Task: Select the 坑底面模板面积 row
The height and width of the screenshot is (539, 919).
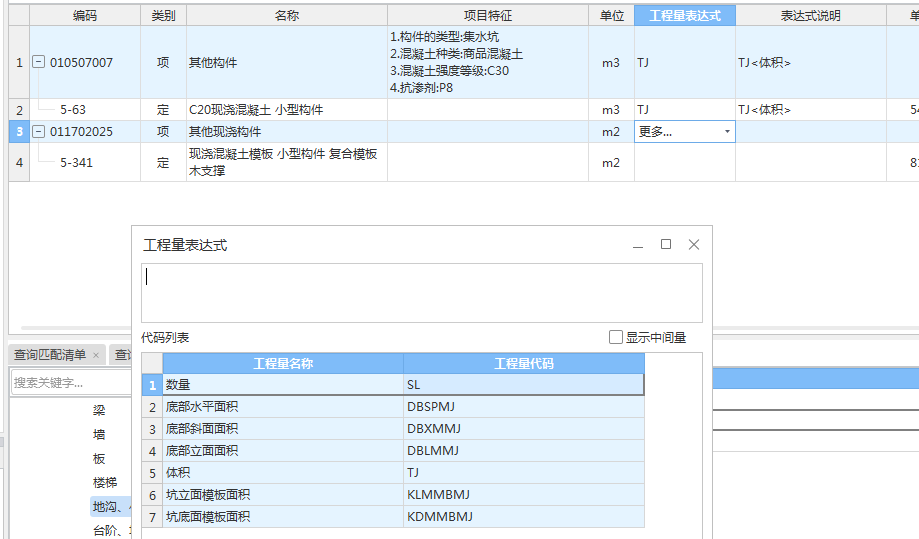Action: (x=393, y=517)
